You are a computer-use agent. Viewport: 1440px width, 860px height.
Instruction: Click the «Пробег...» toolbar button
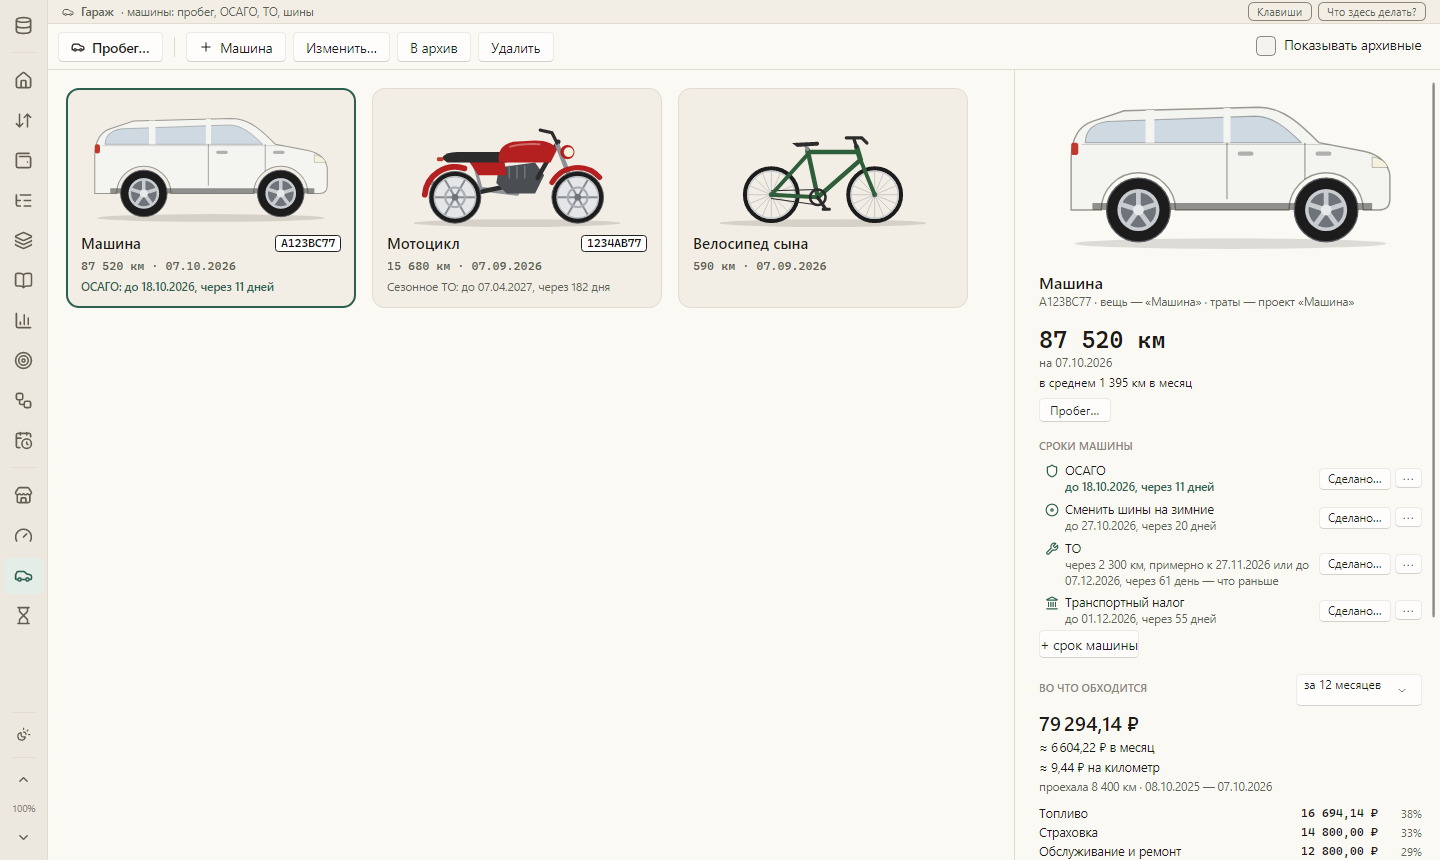coord(110,47)
